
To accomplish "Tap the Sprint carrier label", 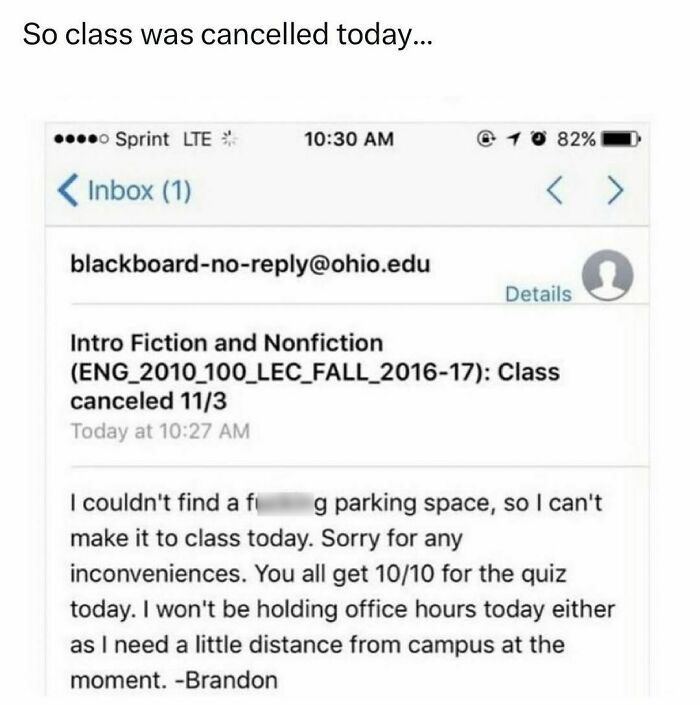I will [142, 139].
